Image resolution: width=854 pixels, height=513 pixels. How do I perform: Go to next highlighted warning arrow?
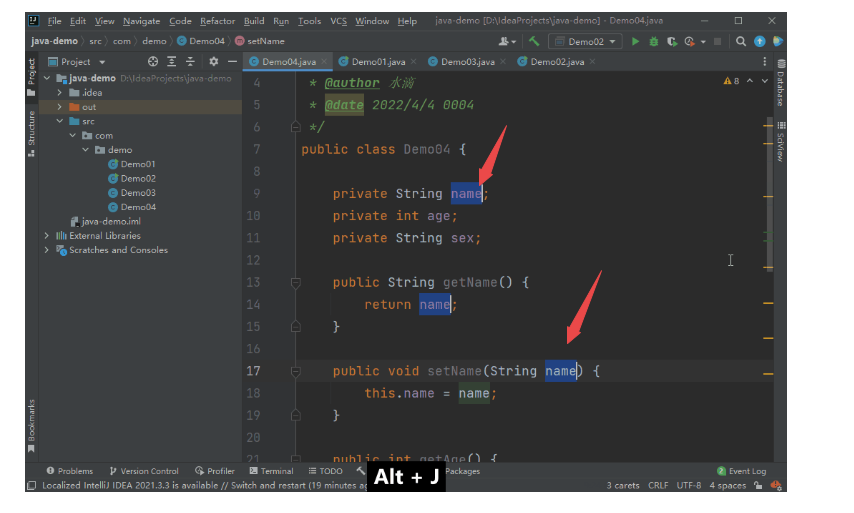[765, 81]
